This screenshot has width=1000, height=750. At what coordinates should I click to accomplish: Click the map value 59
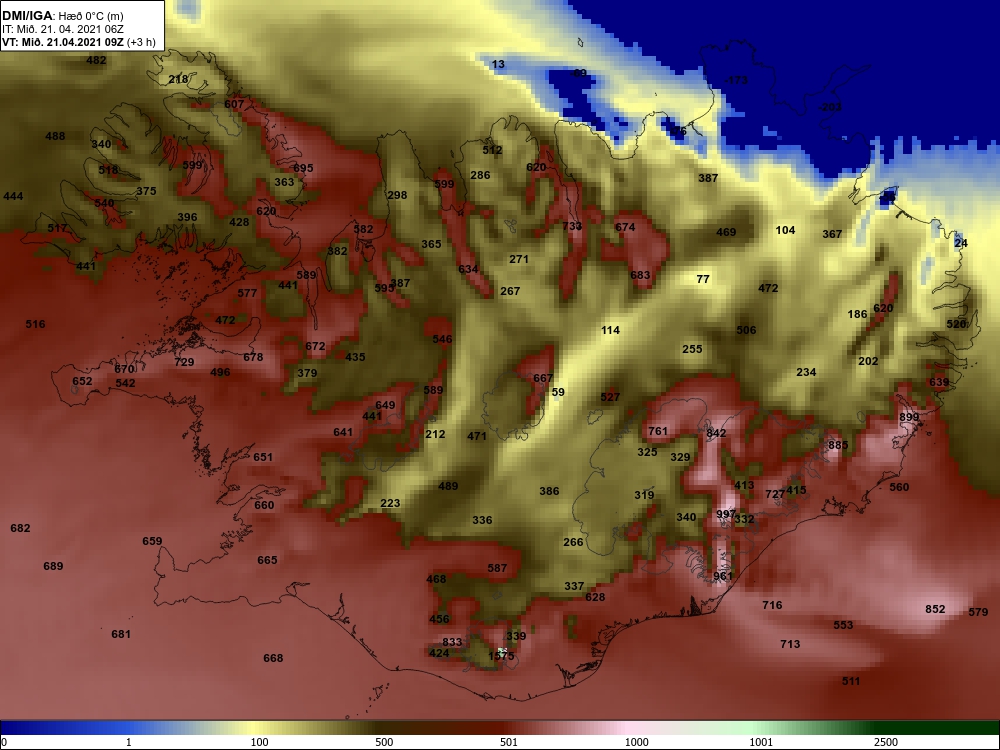558,392
